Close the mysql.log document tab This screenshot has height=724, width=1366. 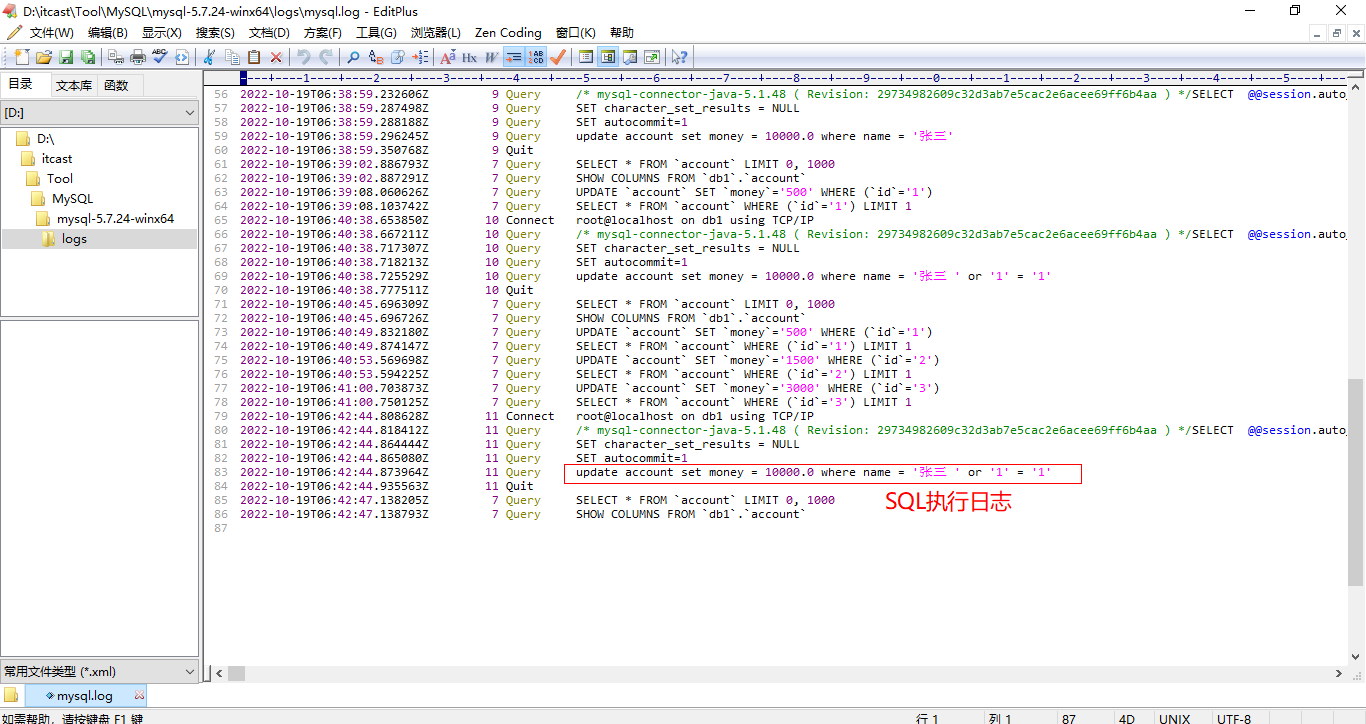click(139, 695)
